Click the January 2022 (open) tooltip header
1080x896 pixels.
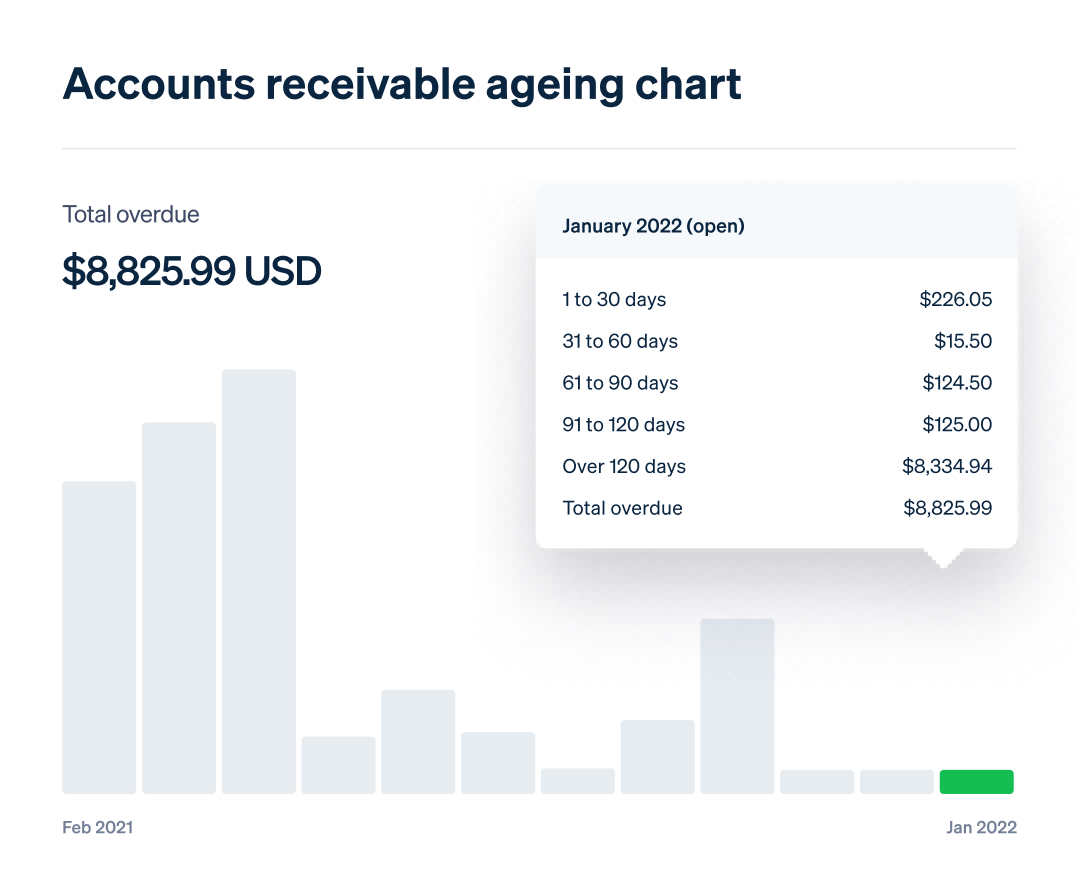pyautogui.click(x=653, y=226)
